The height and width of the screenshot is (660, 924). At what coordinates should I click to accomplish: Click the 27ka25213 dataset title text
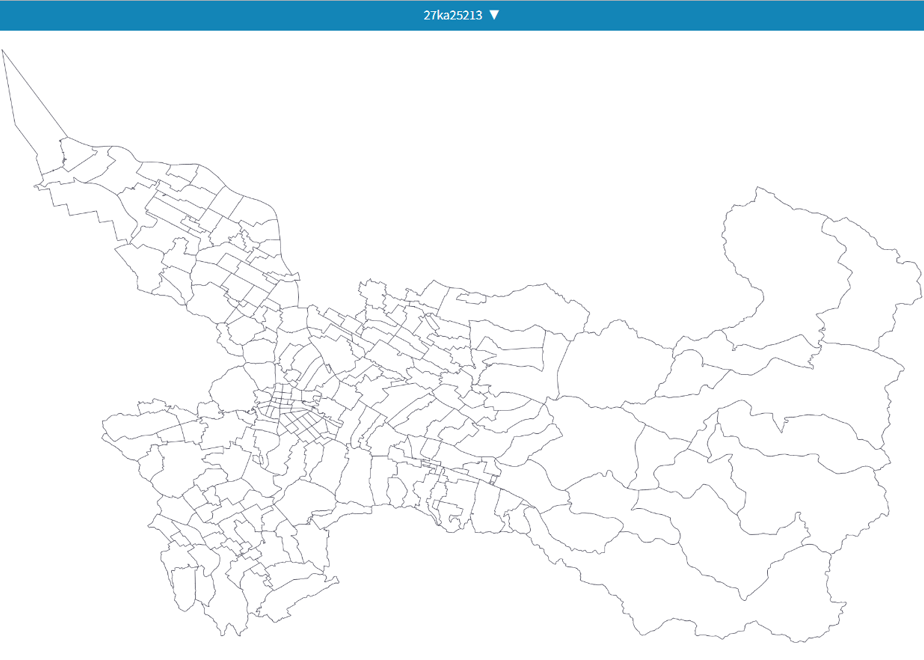[453, 15]
